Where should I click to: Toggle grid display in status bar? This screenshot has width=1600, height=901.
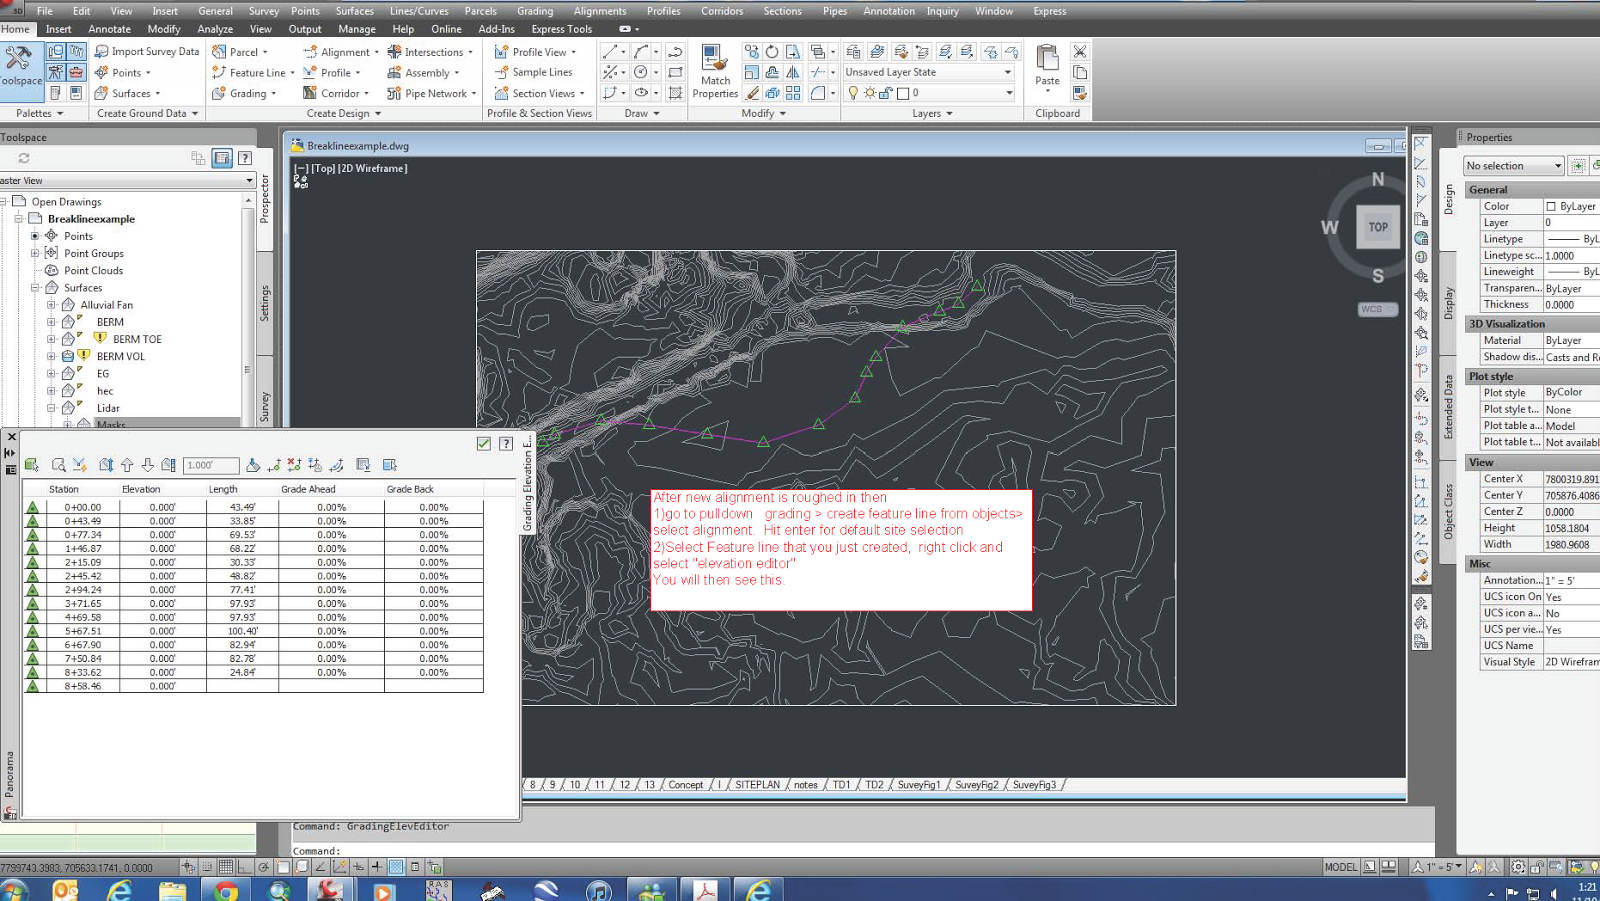click(226, 867)
